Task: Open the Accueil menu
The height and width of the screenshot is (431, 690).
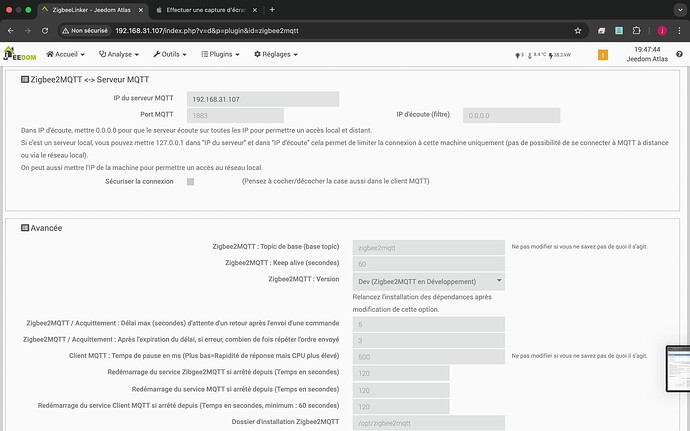Action: tap(65, 54)
